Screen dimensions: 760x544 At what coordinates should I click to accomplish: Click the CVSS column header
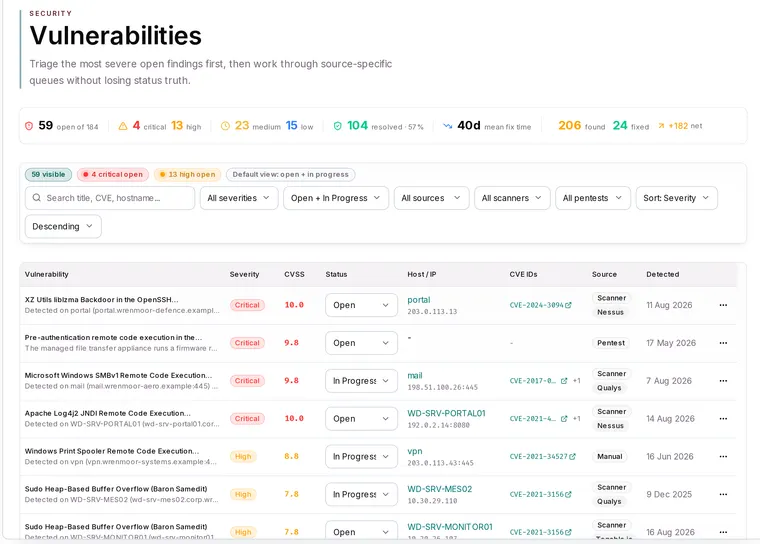(294, 274)
